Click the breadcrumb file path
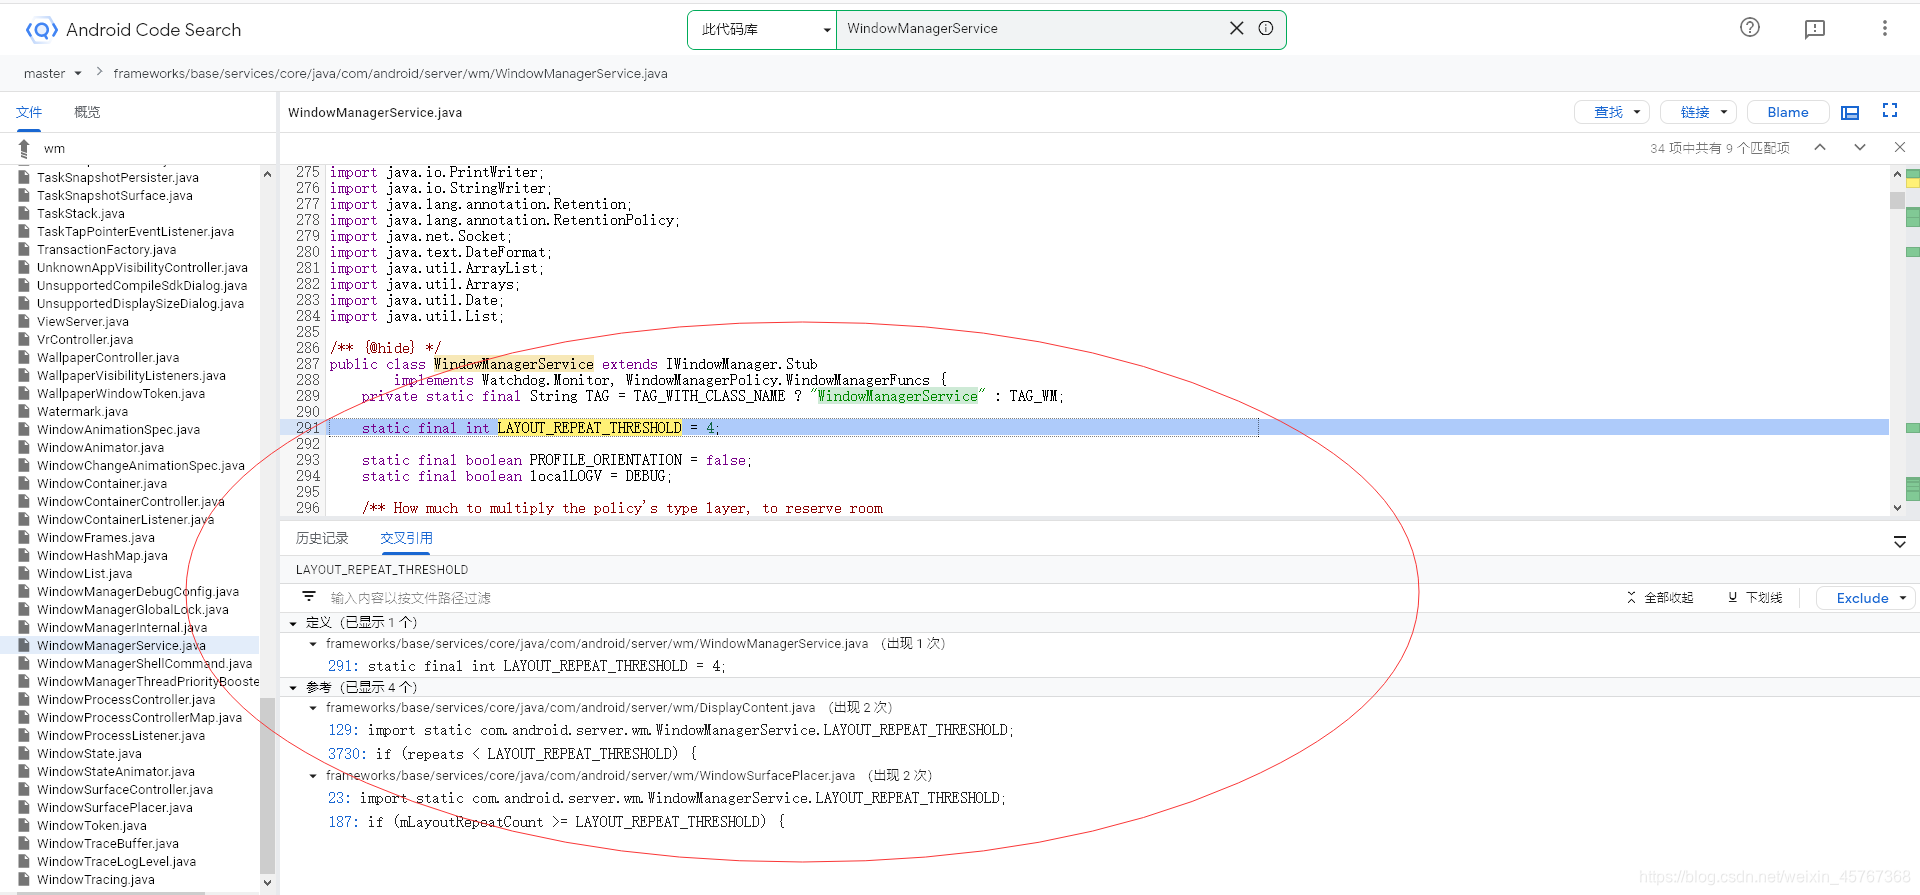Viewport: 1920px width, 895px height. click(390, 73)
